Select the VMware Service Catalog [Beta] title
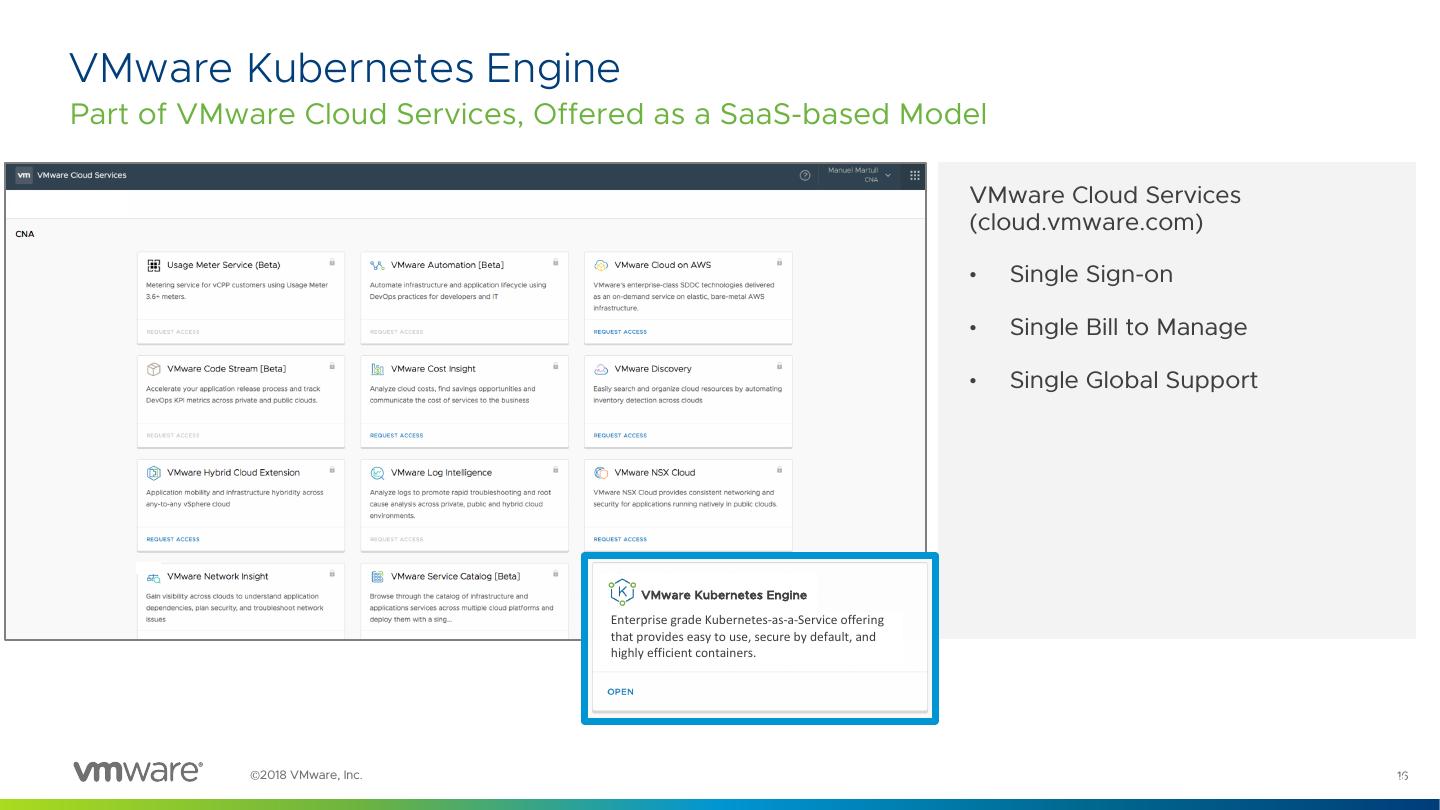Viewport: 1440px width, 810px height. pyautogui.click(x=455, y=577)
